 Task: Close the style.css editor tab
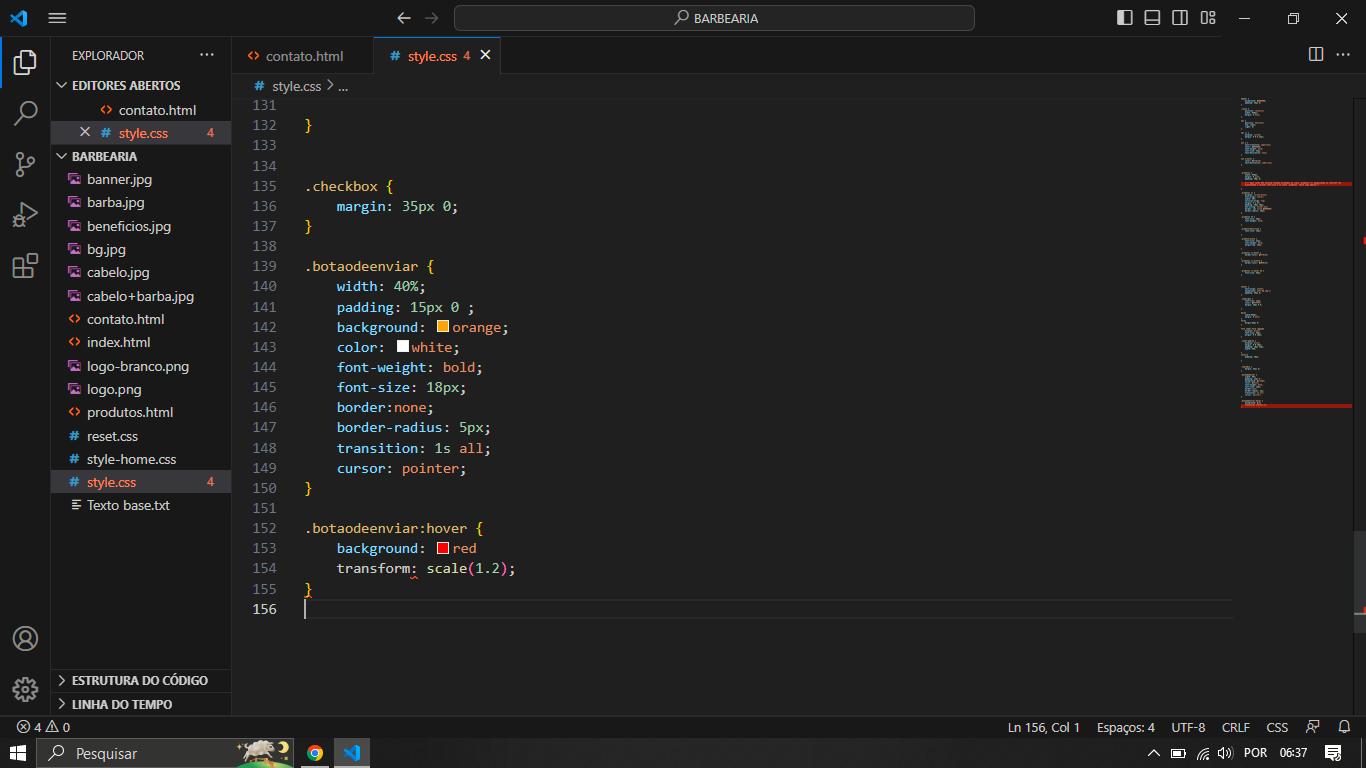[485, 55]
